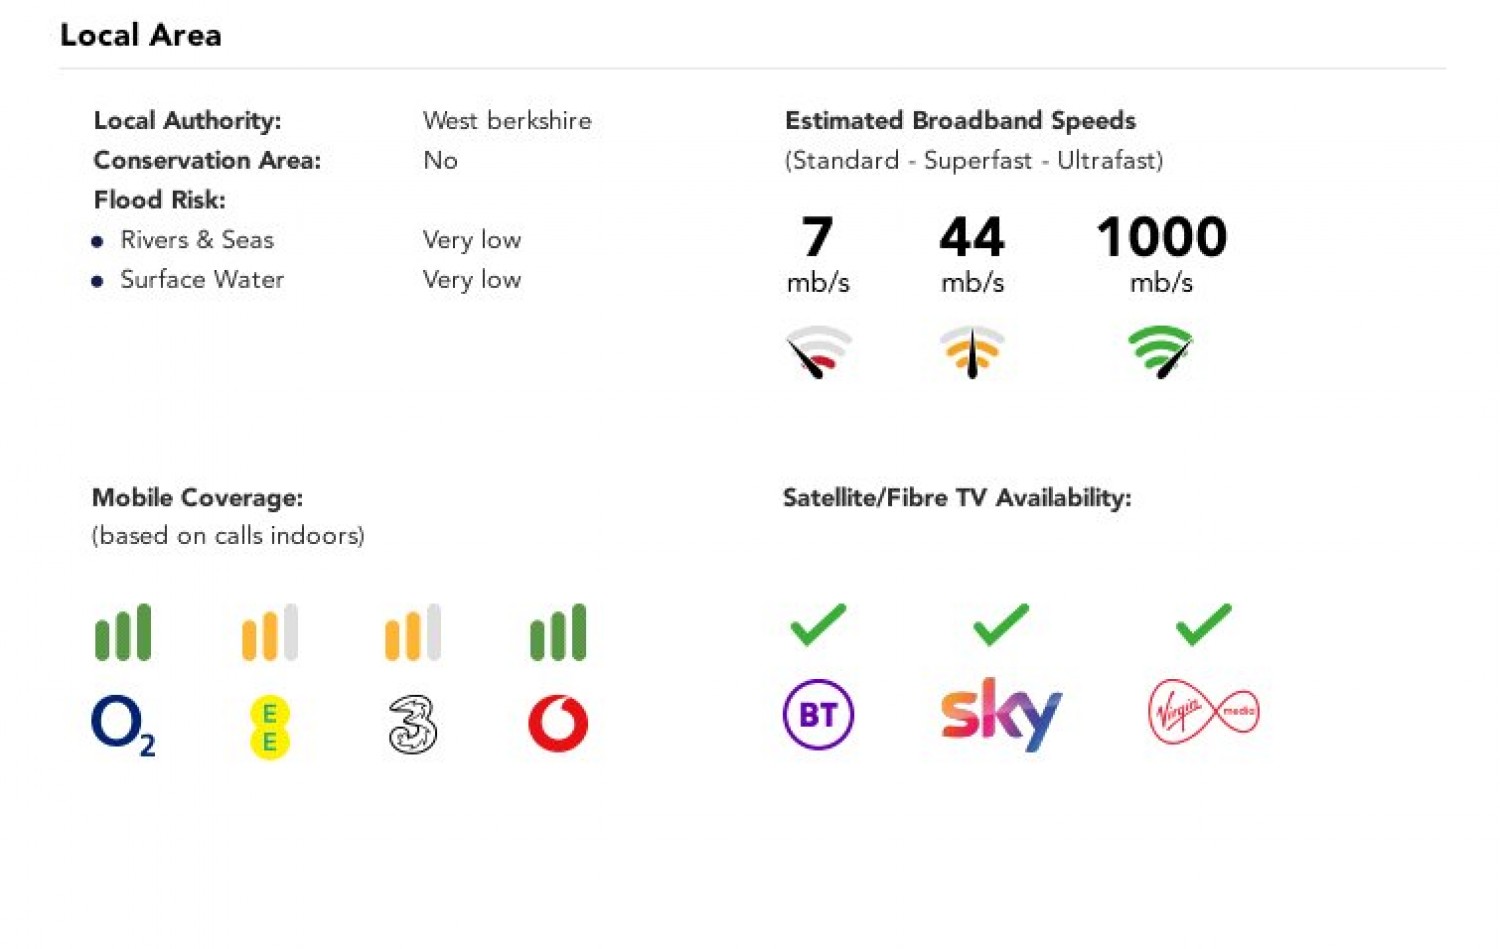Click the green checkmark above BT

tap(818, 624)
